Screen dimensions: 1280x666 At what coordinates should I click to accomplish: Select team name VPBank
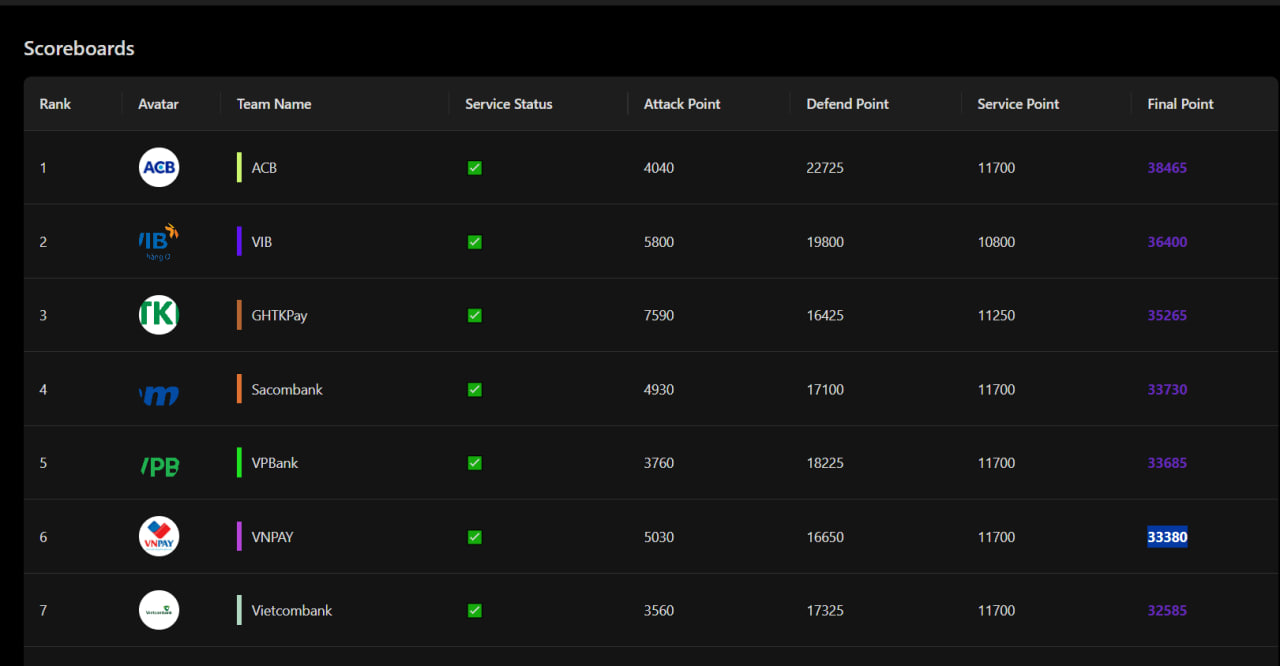275,463
